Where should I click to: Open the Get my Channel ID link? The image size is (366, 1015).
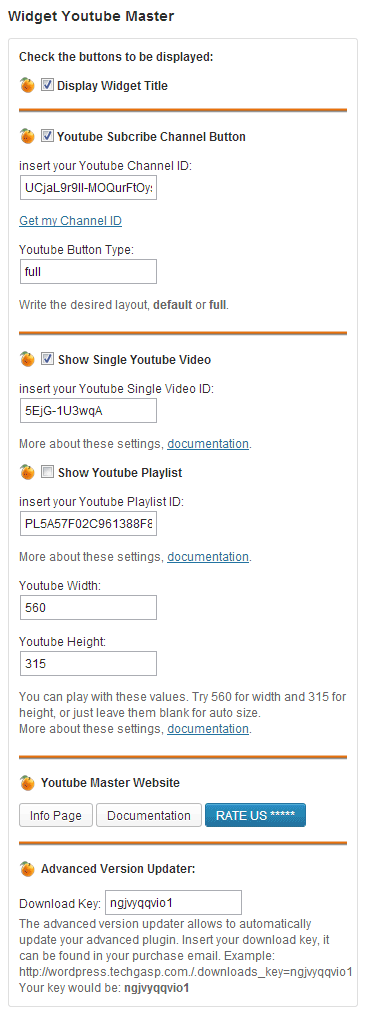(x=70, y=221)
